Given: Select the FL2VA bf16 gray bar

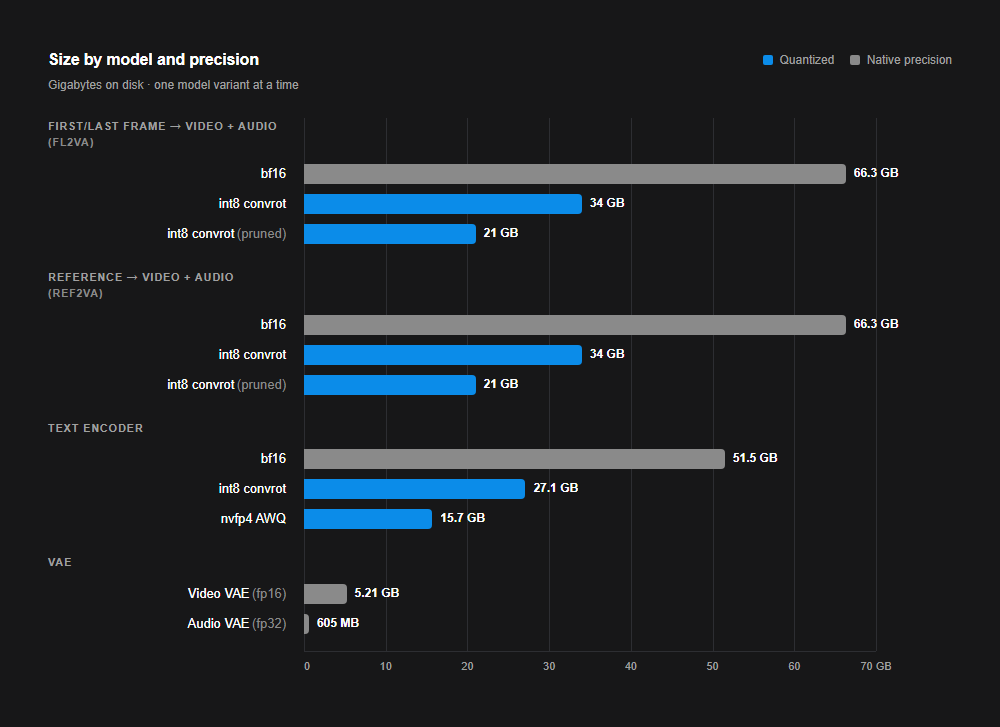Looking at the screenshot, I should tap(575, 173).
